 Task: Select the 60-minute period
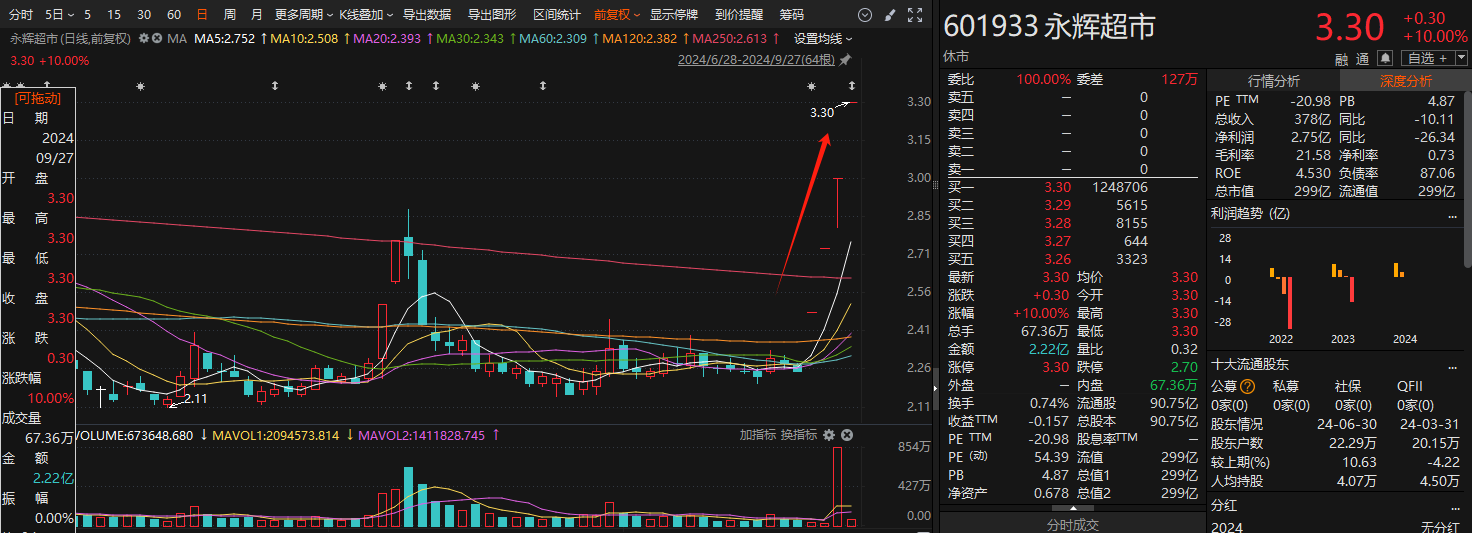(x=174, y=15)
